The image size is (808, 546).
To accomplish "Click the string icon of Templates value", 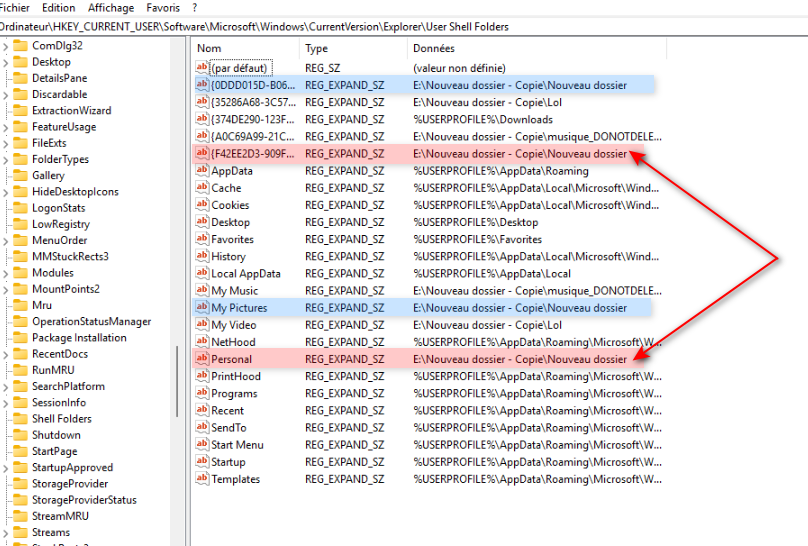I will [202, 479].
